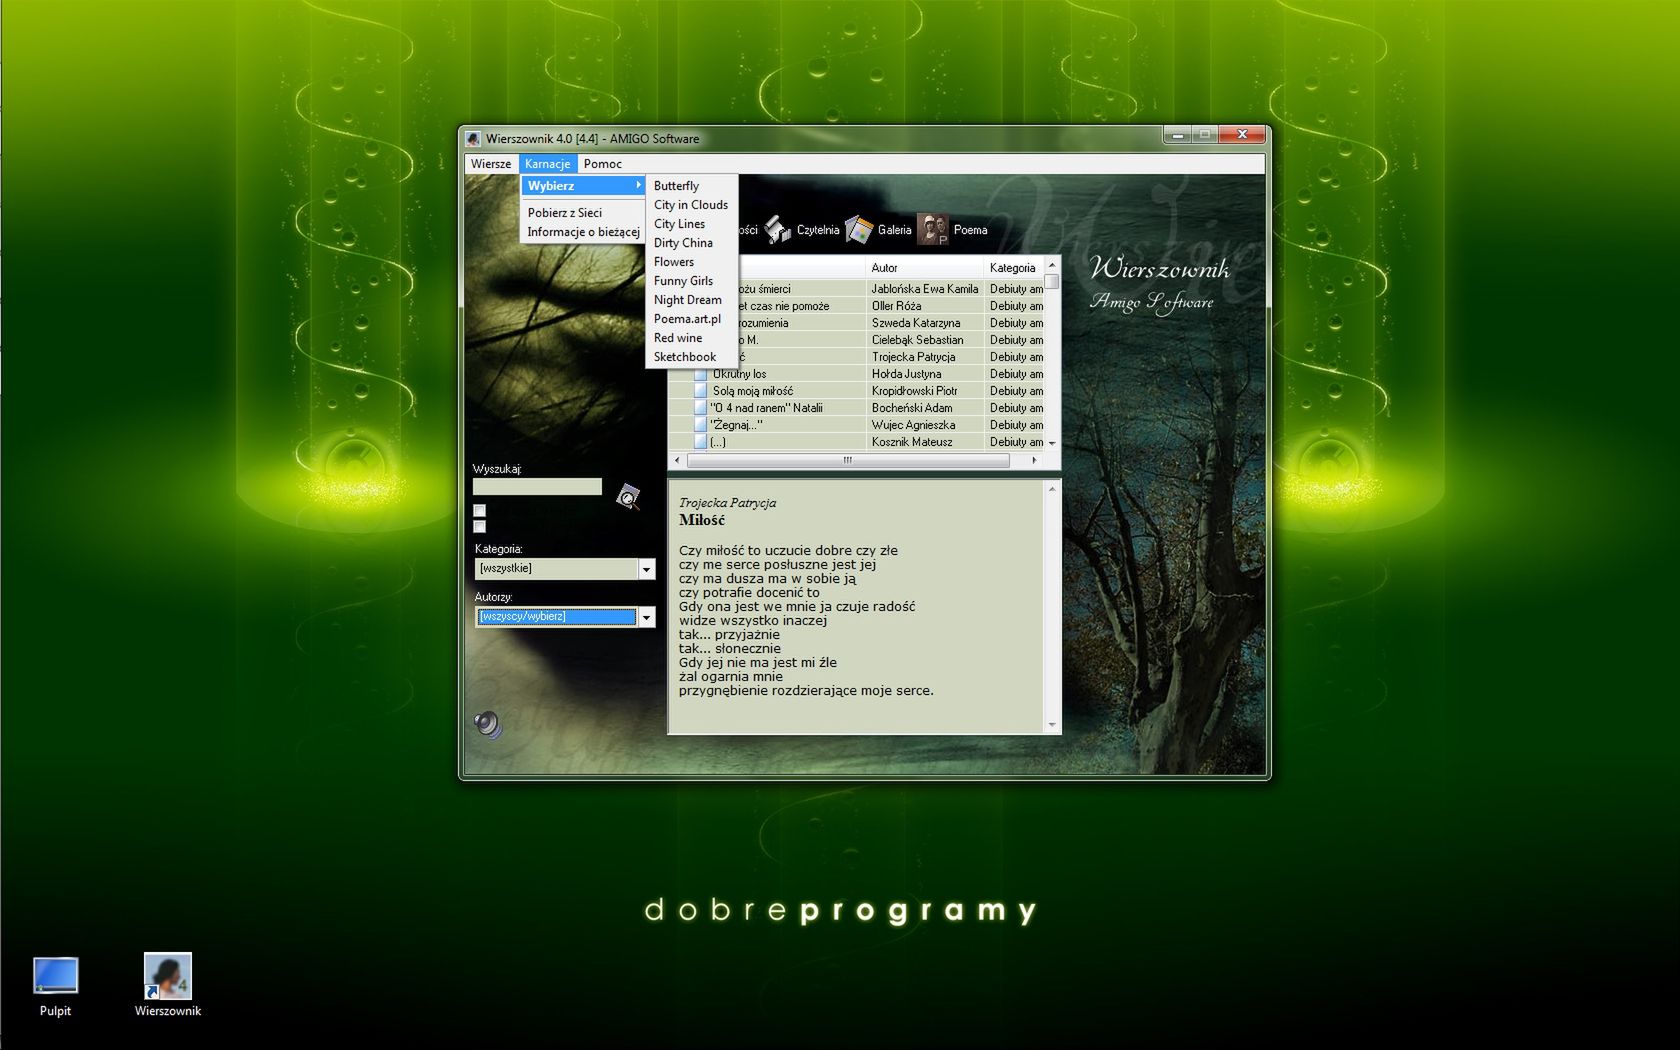Open Pulpit desktop icon
The height and width of the screenshot is (1050, 1680).
click(55, 975)
